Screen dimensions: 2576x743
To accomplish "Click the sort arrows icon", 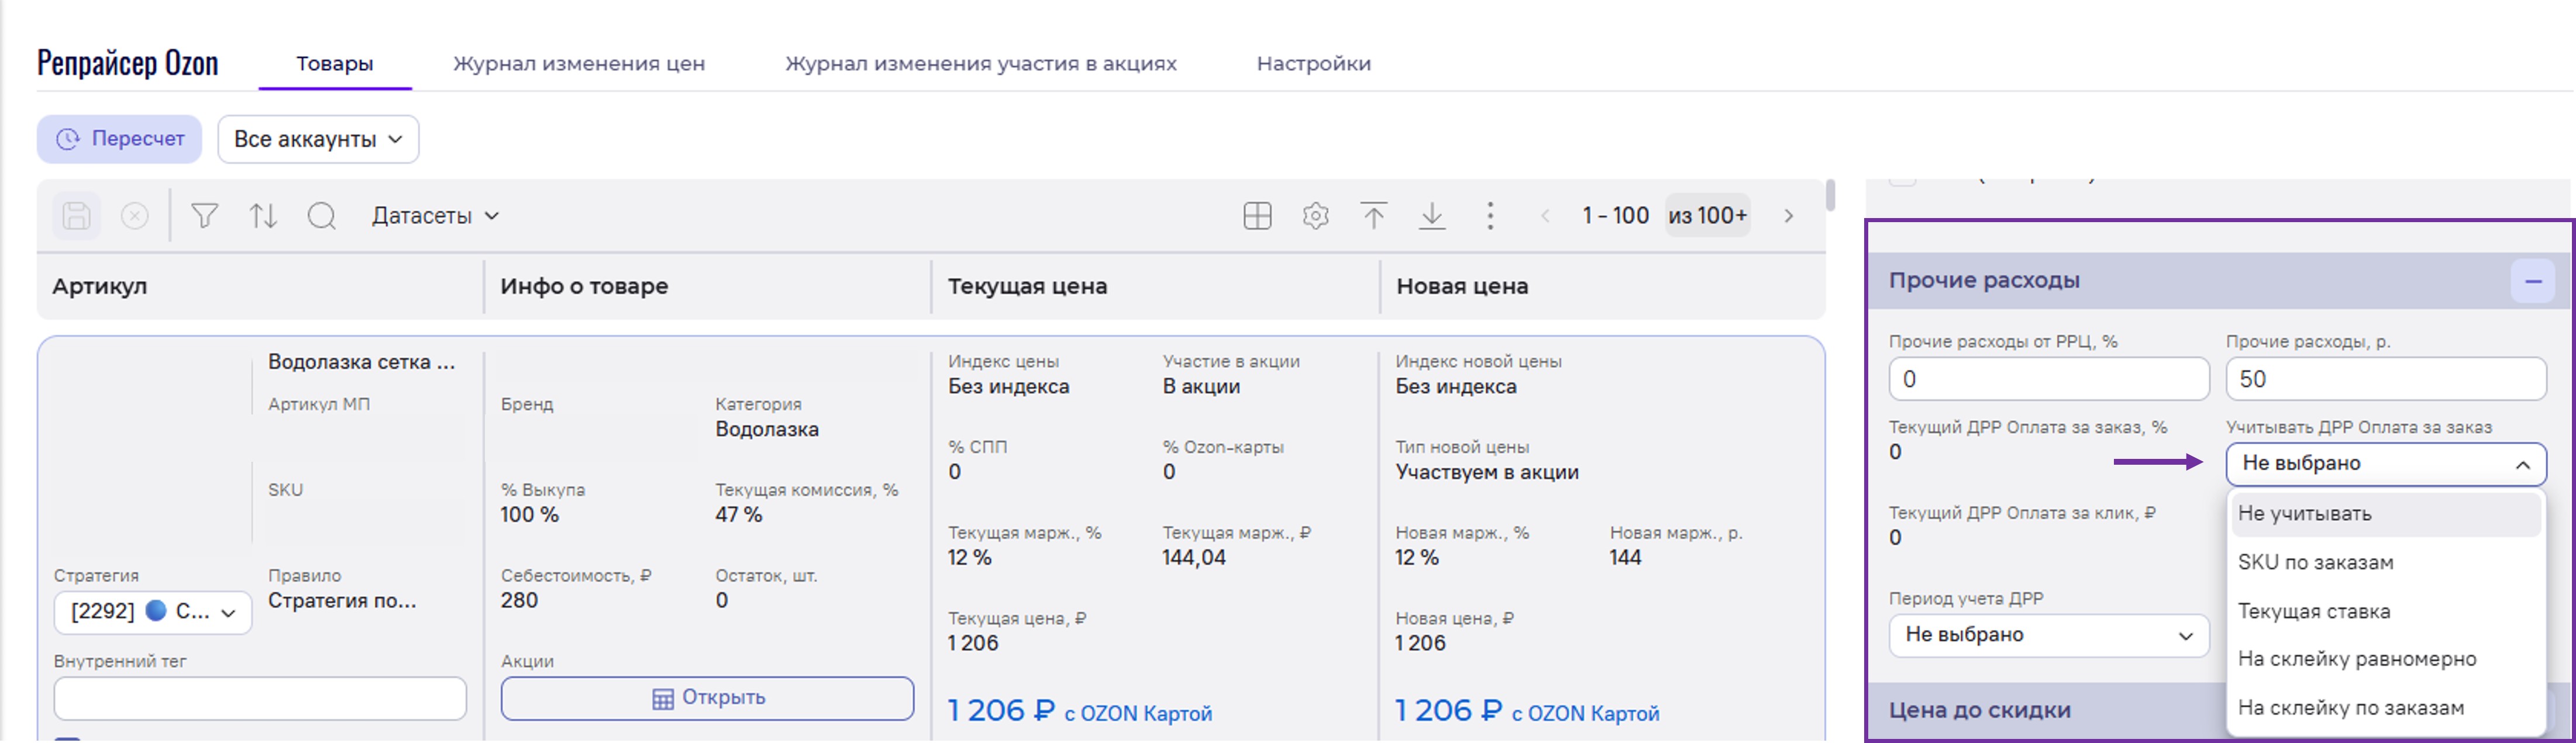I will (263, 216).
